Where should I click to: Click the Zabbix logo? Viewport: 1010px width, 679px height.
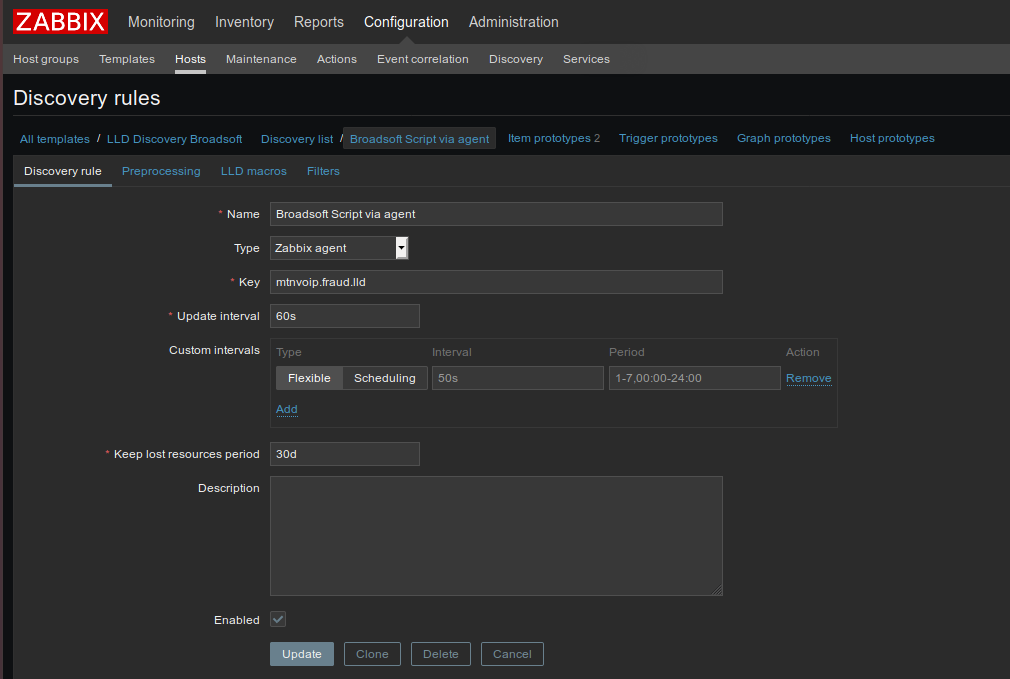[60, 21]
